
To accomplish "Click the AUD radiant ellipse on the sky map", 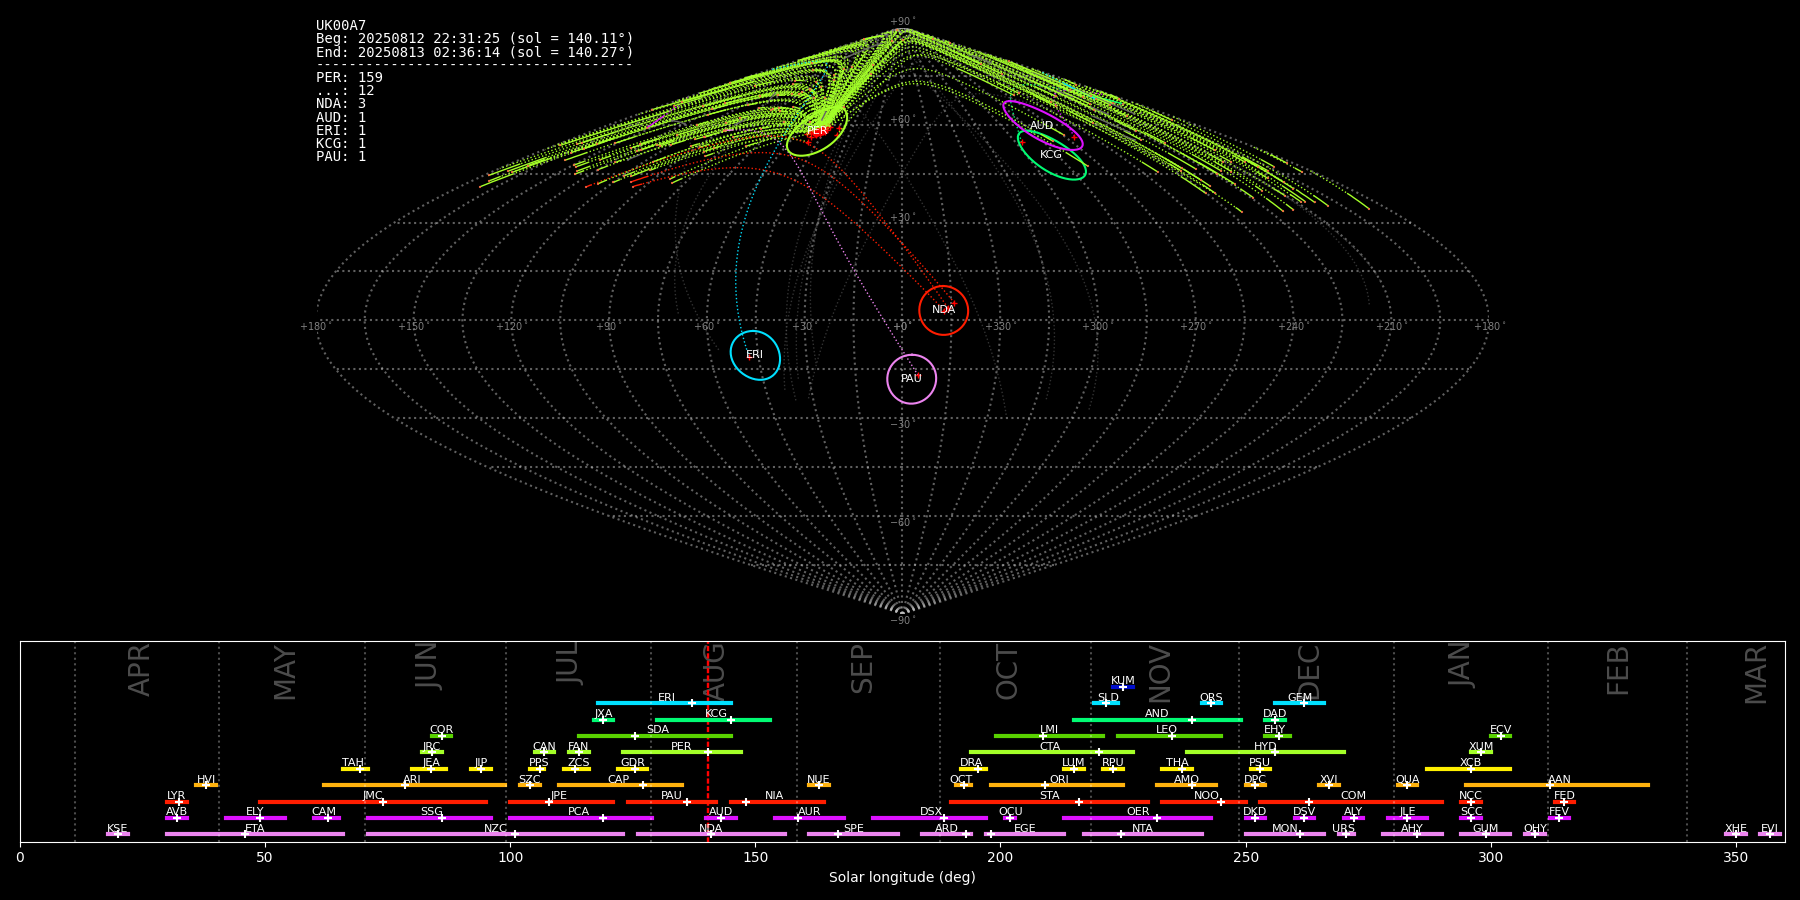I will [x=1042, y=125].
